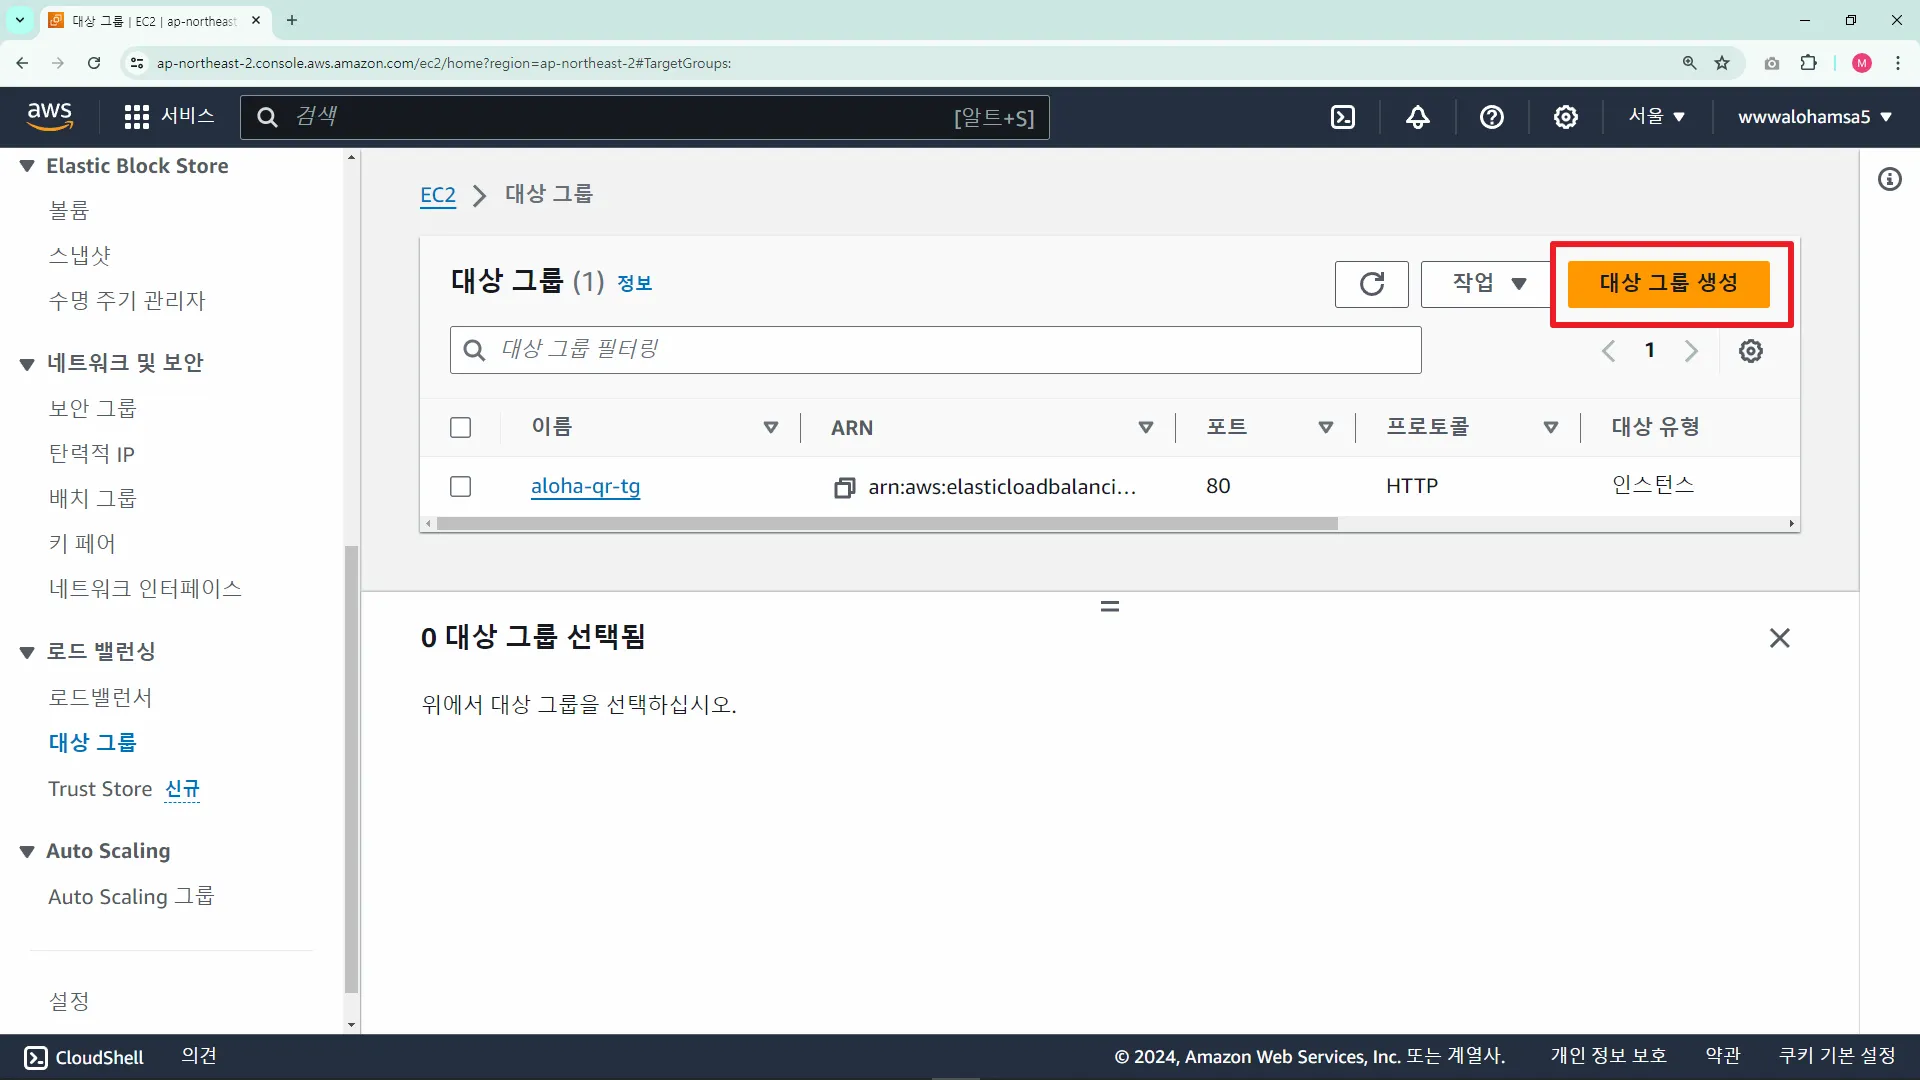Open table preferences gear icon
This screenshot has height=1080, width=1920.
[x=1750, y=351]
